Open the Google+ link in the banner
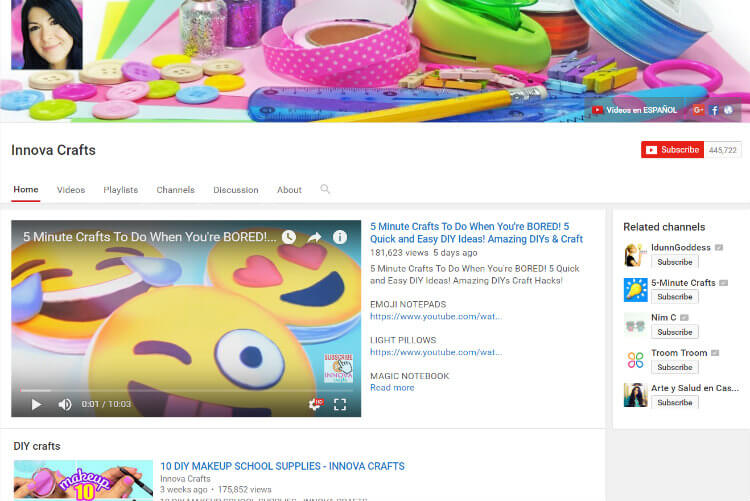750x501 pixels. pos(698,110)
